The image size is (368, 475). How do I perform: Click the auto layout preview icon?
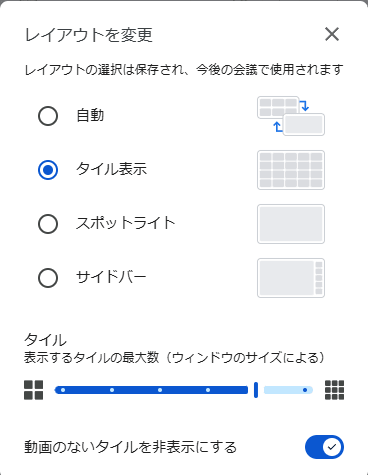coord(291,116)
